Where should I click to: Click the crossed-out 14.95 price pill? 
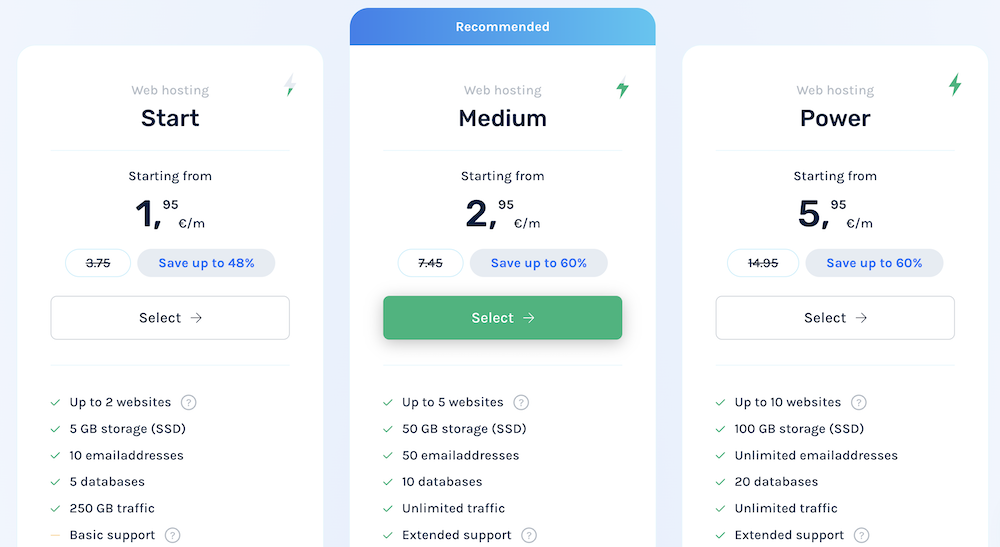763,263
